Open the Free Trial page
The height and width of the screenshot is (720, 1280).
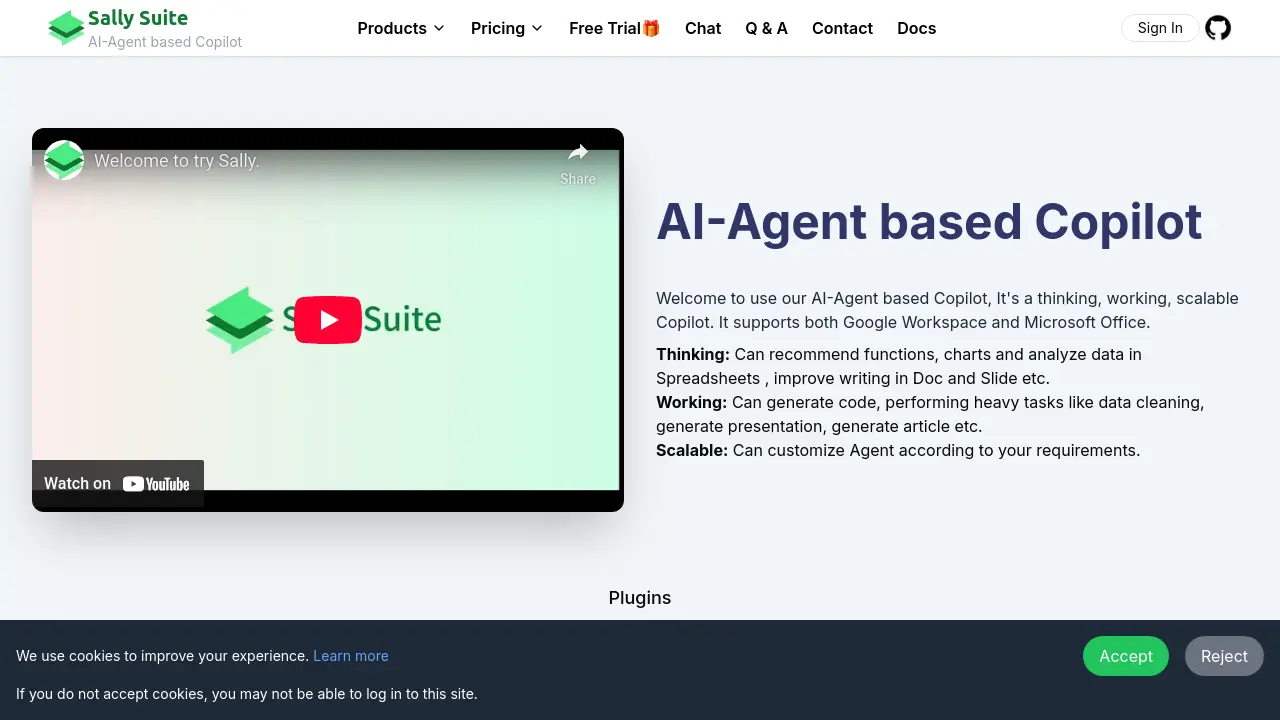(x=615, y=28)
